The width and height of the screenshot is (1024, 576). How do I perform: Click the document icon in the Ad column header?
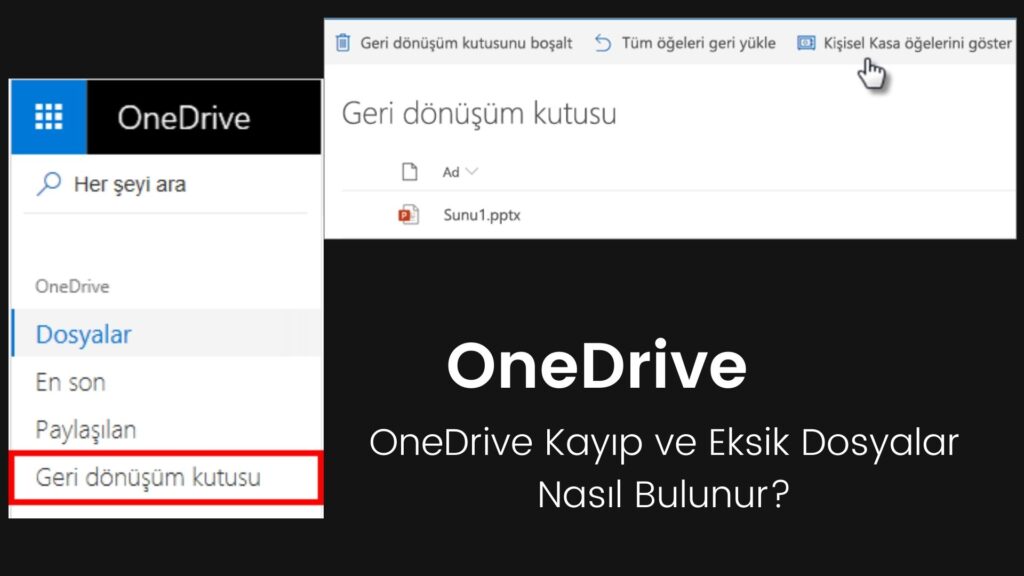point(409,171)
